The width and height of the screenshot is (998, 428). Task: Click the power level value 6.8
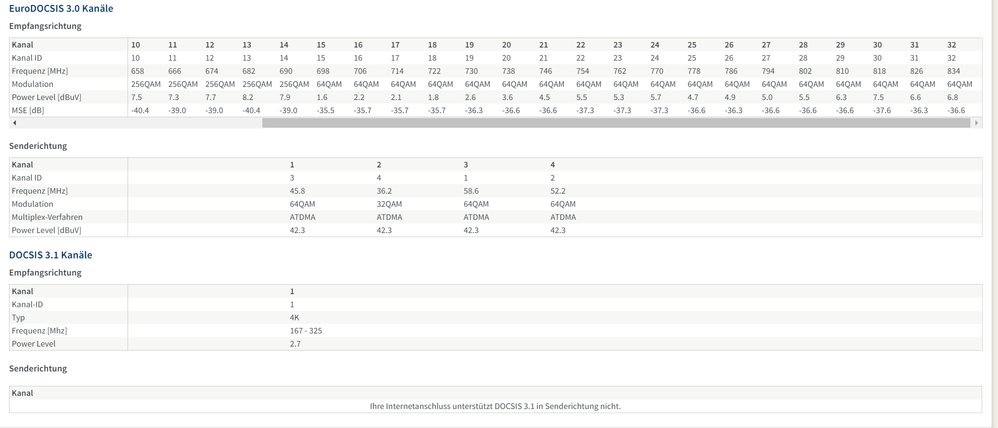[x=953, y=97]
